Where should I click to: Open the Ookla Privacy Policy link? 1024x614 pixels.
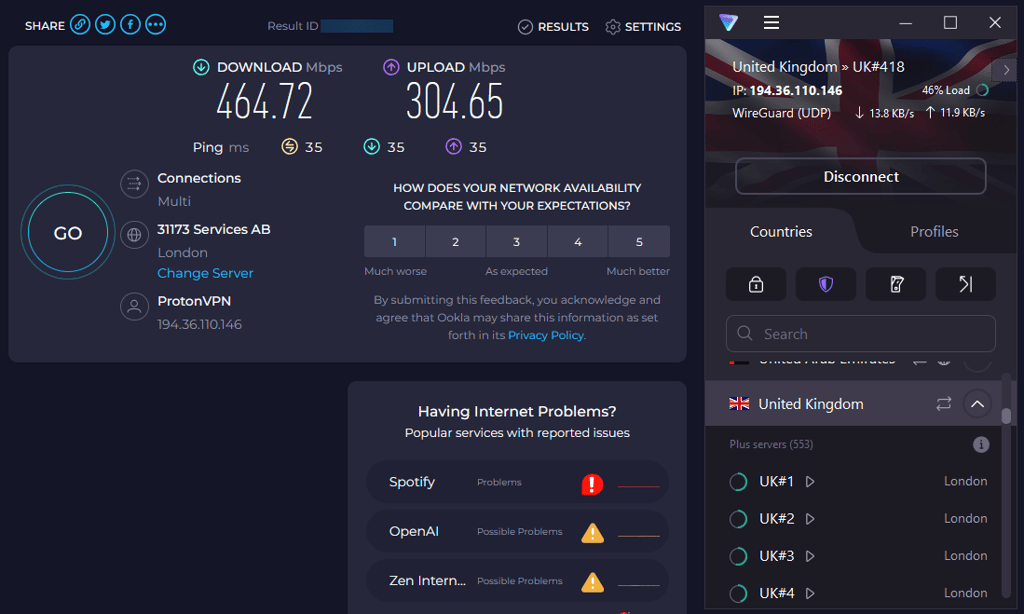click(x=546, y=335)
